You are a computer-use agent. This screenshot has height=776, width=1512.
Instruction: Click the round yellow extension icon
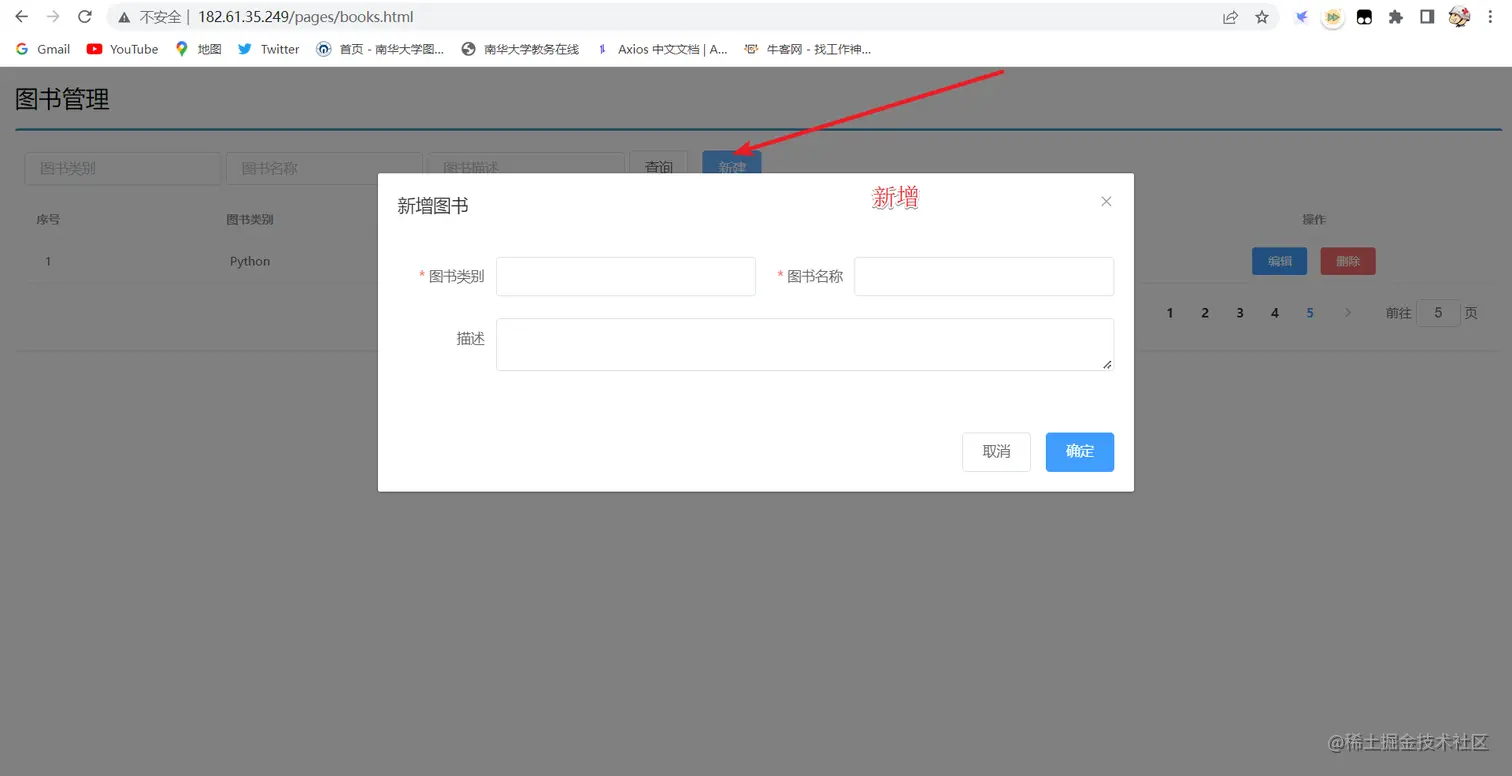(1332, 17)
